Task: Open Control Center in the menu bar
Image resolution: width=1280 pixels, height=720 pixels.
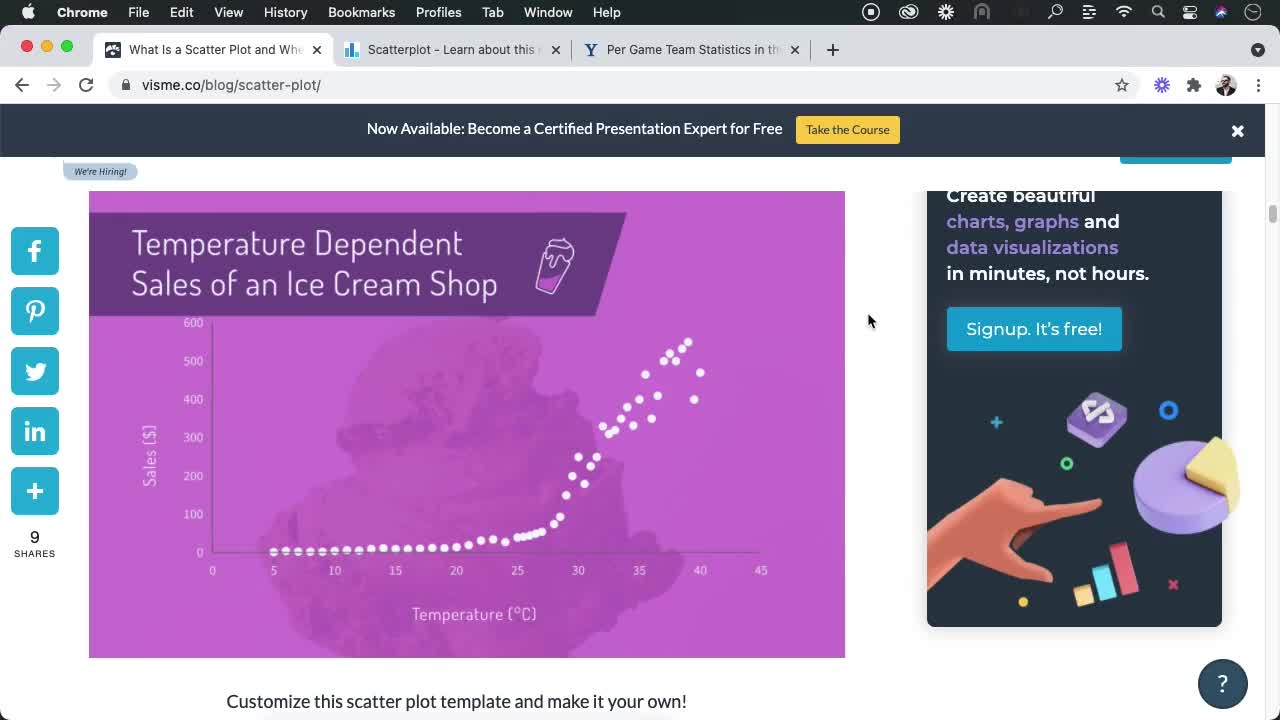Action: click(x=1190, y=12)
